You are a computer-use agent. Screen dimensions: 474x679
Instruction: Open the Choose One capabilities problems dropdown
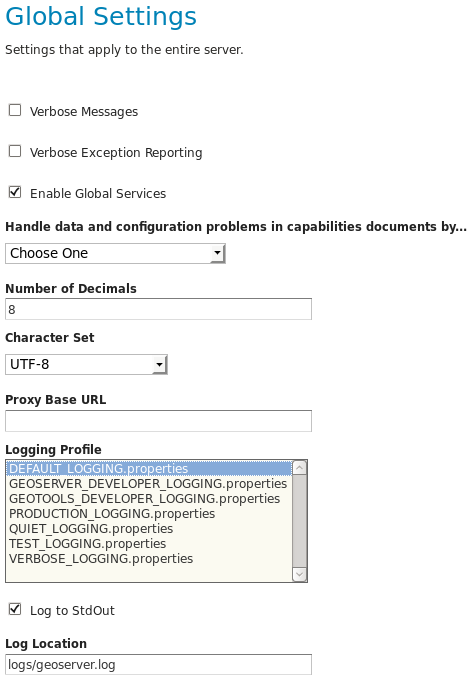click(x=115, y=253)
